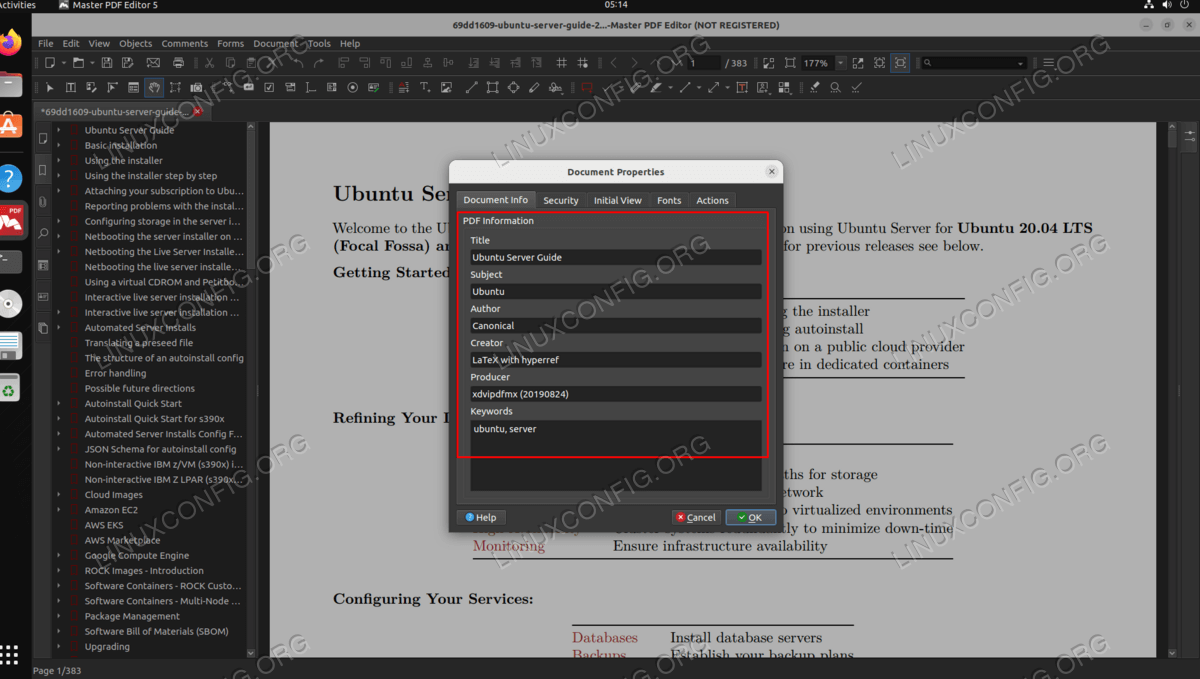Open the Attachments paperclip side panel
The image size is (1200, 679).
point(43,202)
